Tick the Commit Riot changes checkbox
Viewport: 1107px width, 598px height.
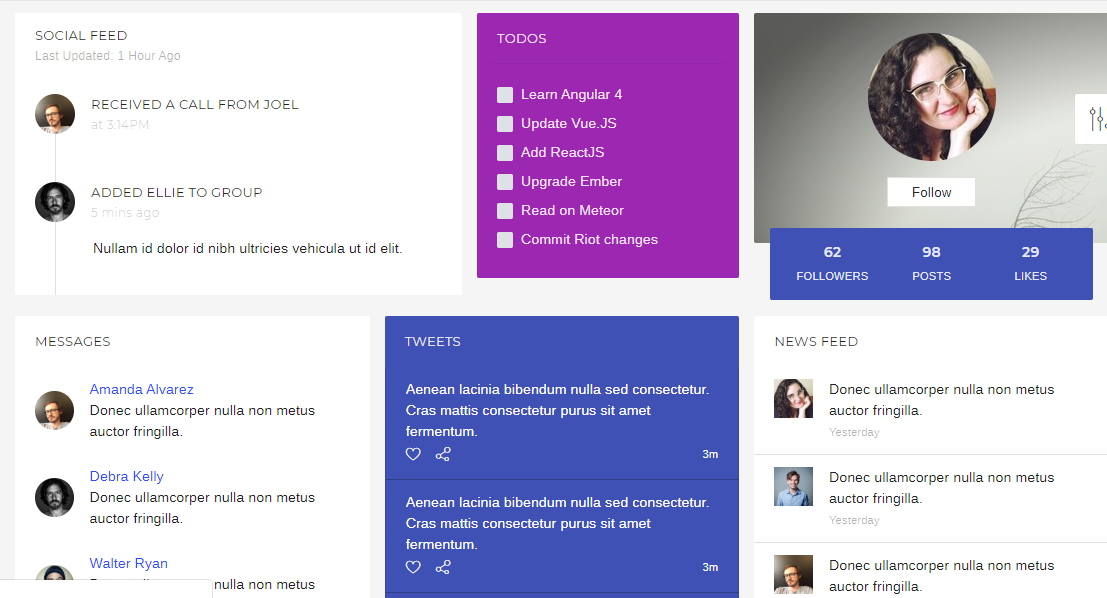[x=505, y=240]
